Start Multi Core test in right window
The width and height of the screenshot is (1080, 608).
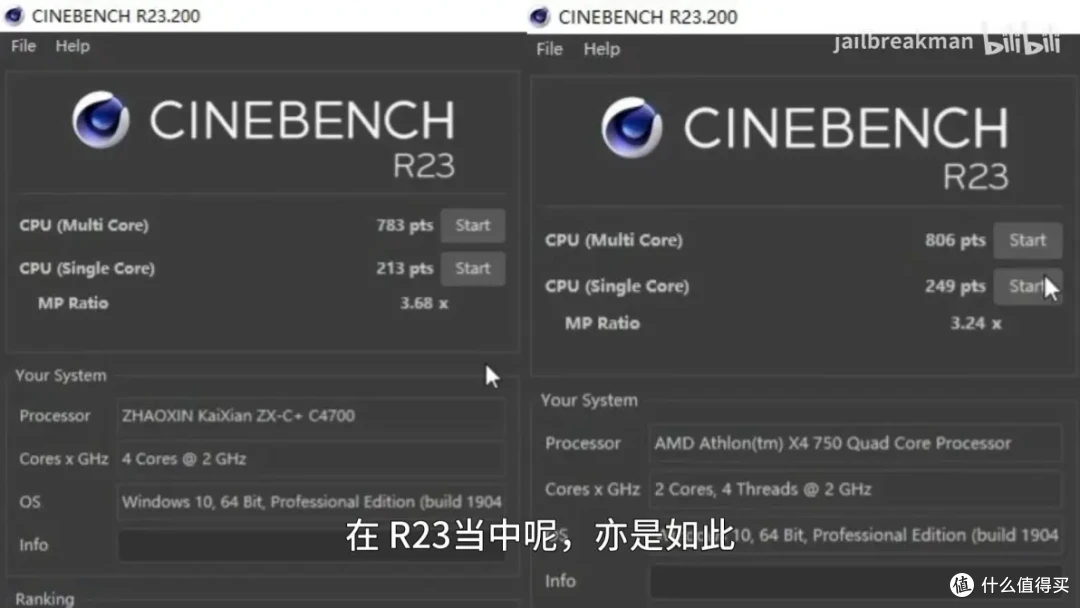(x=1027, y=240)
